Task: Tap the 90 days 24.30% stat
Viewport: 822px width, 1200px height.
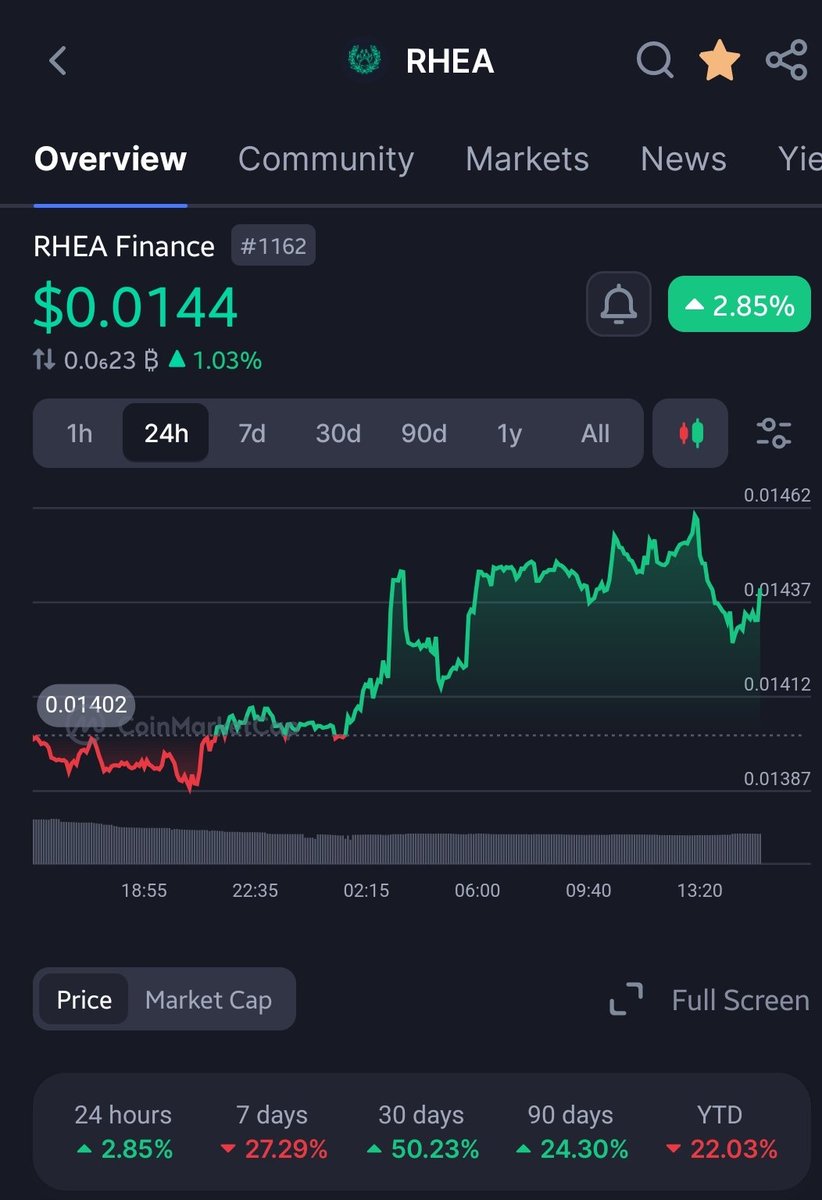Action: 571,1132
